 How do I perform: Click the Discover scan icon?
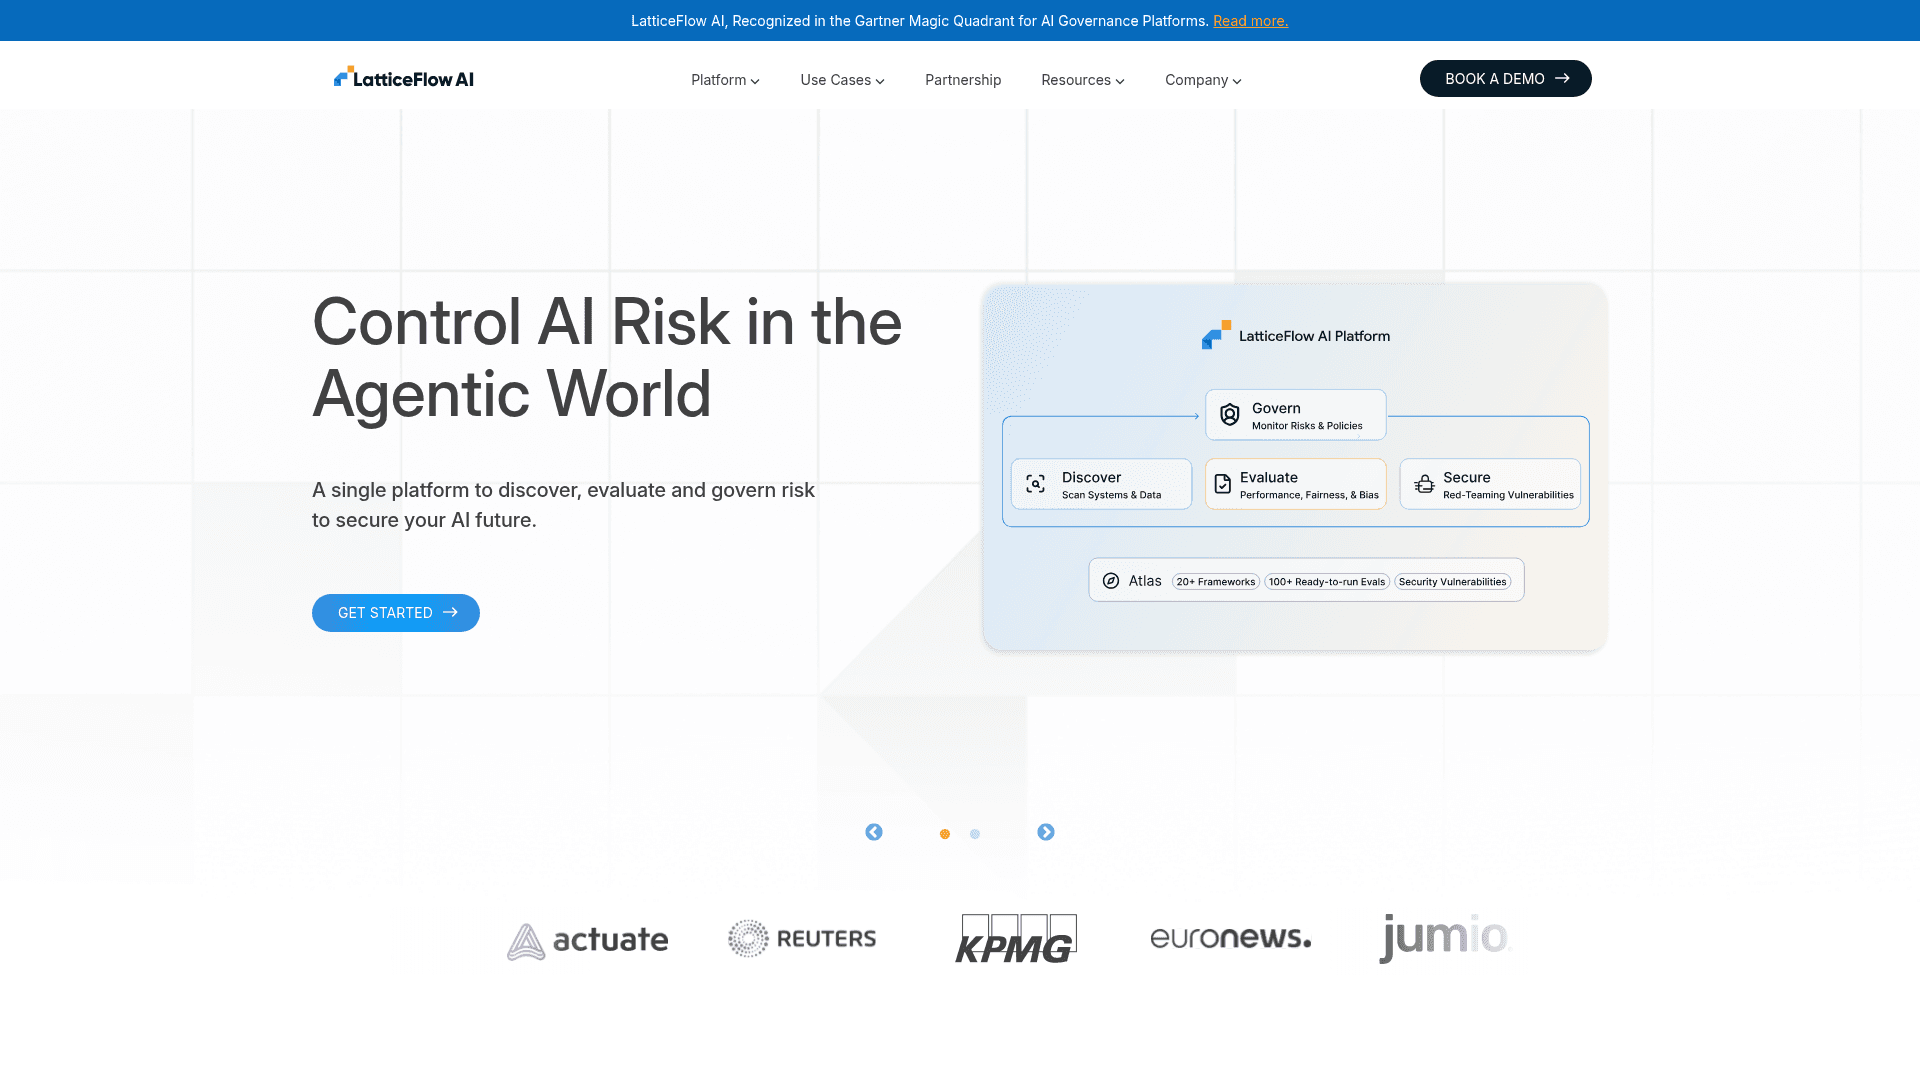pos(1036,484)
